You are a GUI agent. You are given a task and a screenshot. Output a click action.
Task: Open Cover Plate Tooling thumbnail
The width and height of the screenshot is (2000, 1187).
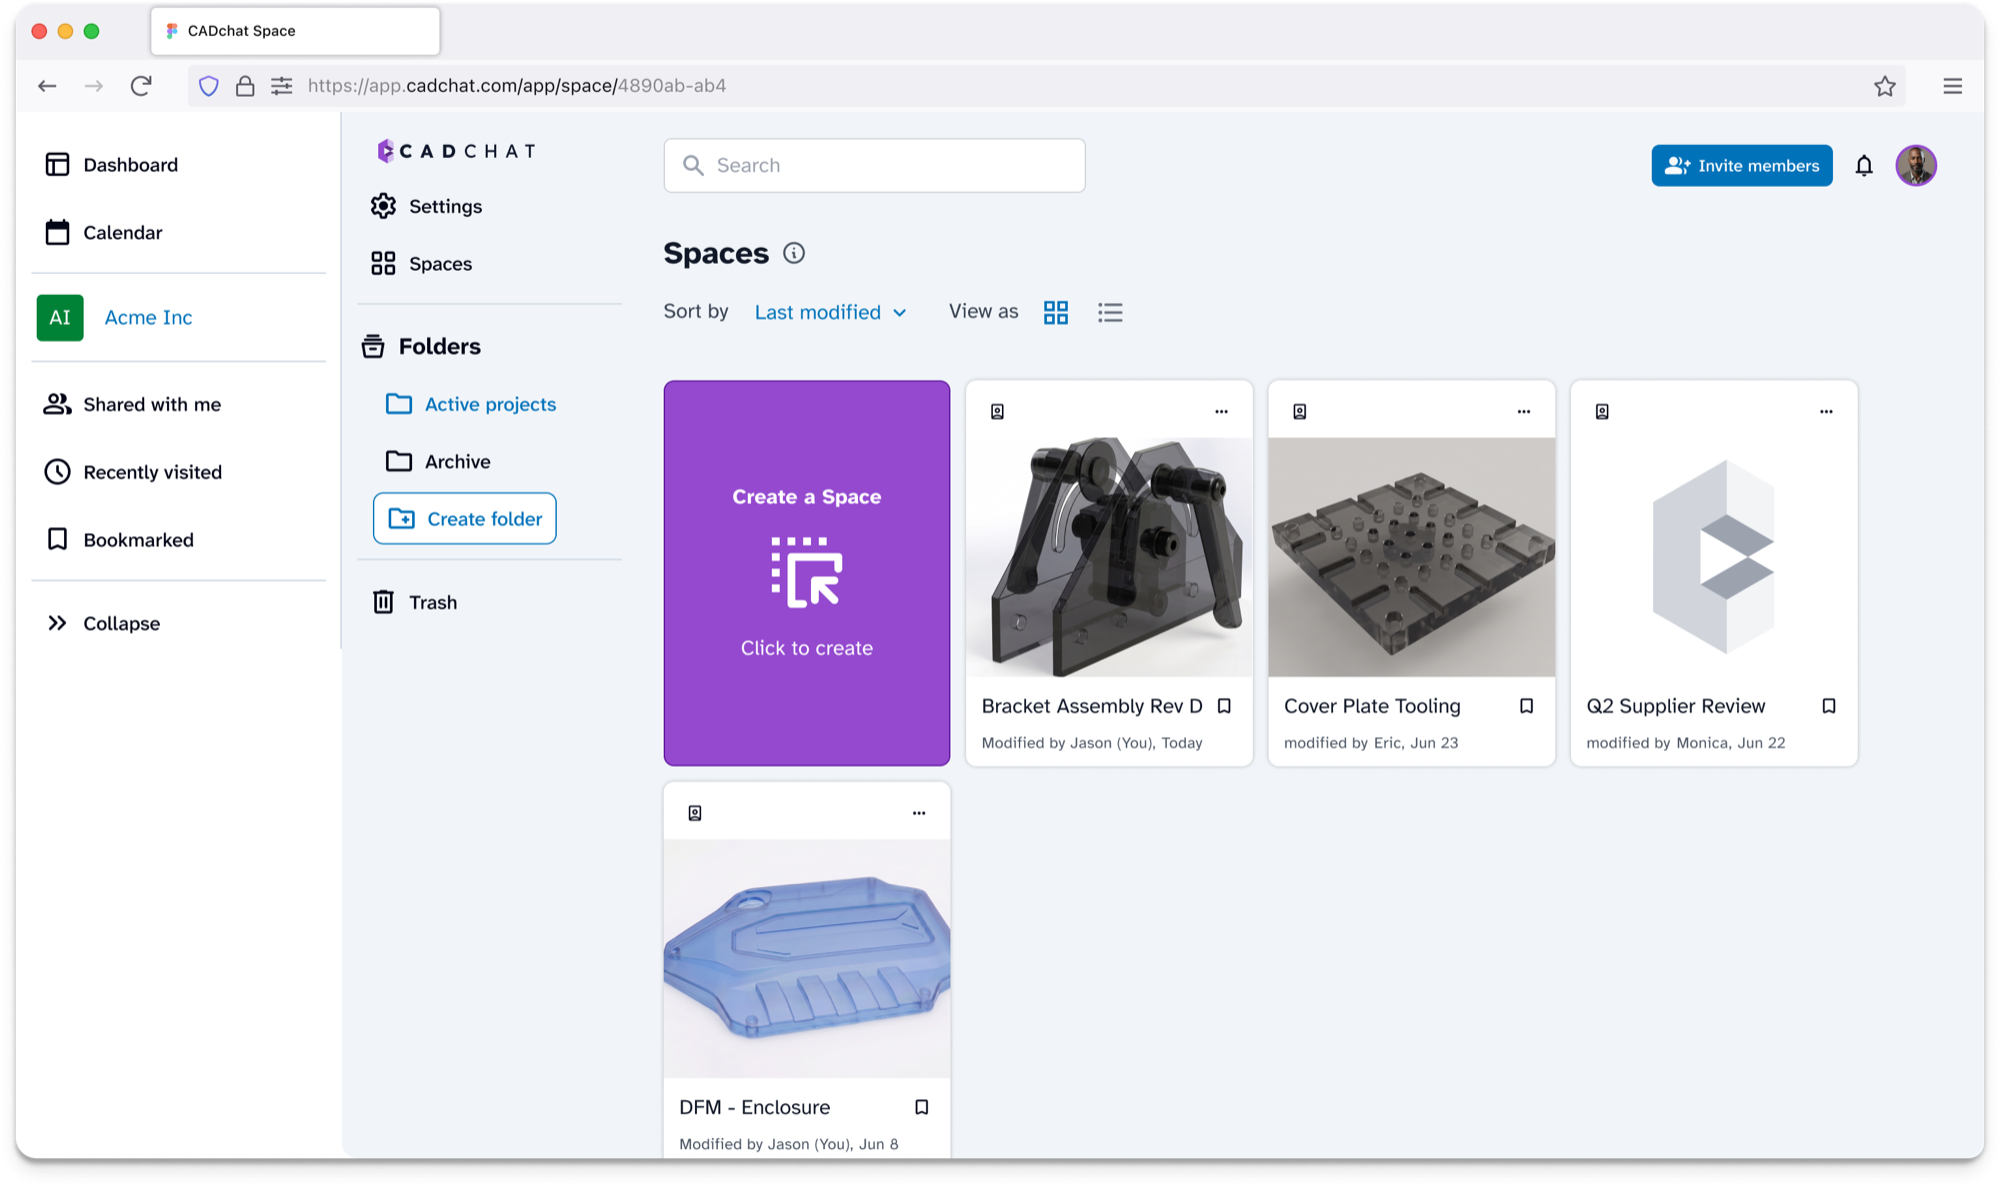click(x=1412, y=557)
